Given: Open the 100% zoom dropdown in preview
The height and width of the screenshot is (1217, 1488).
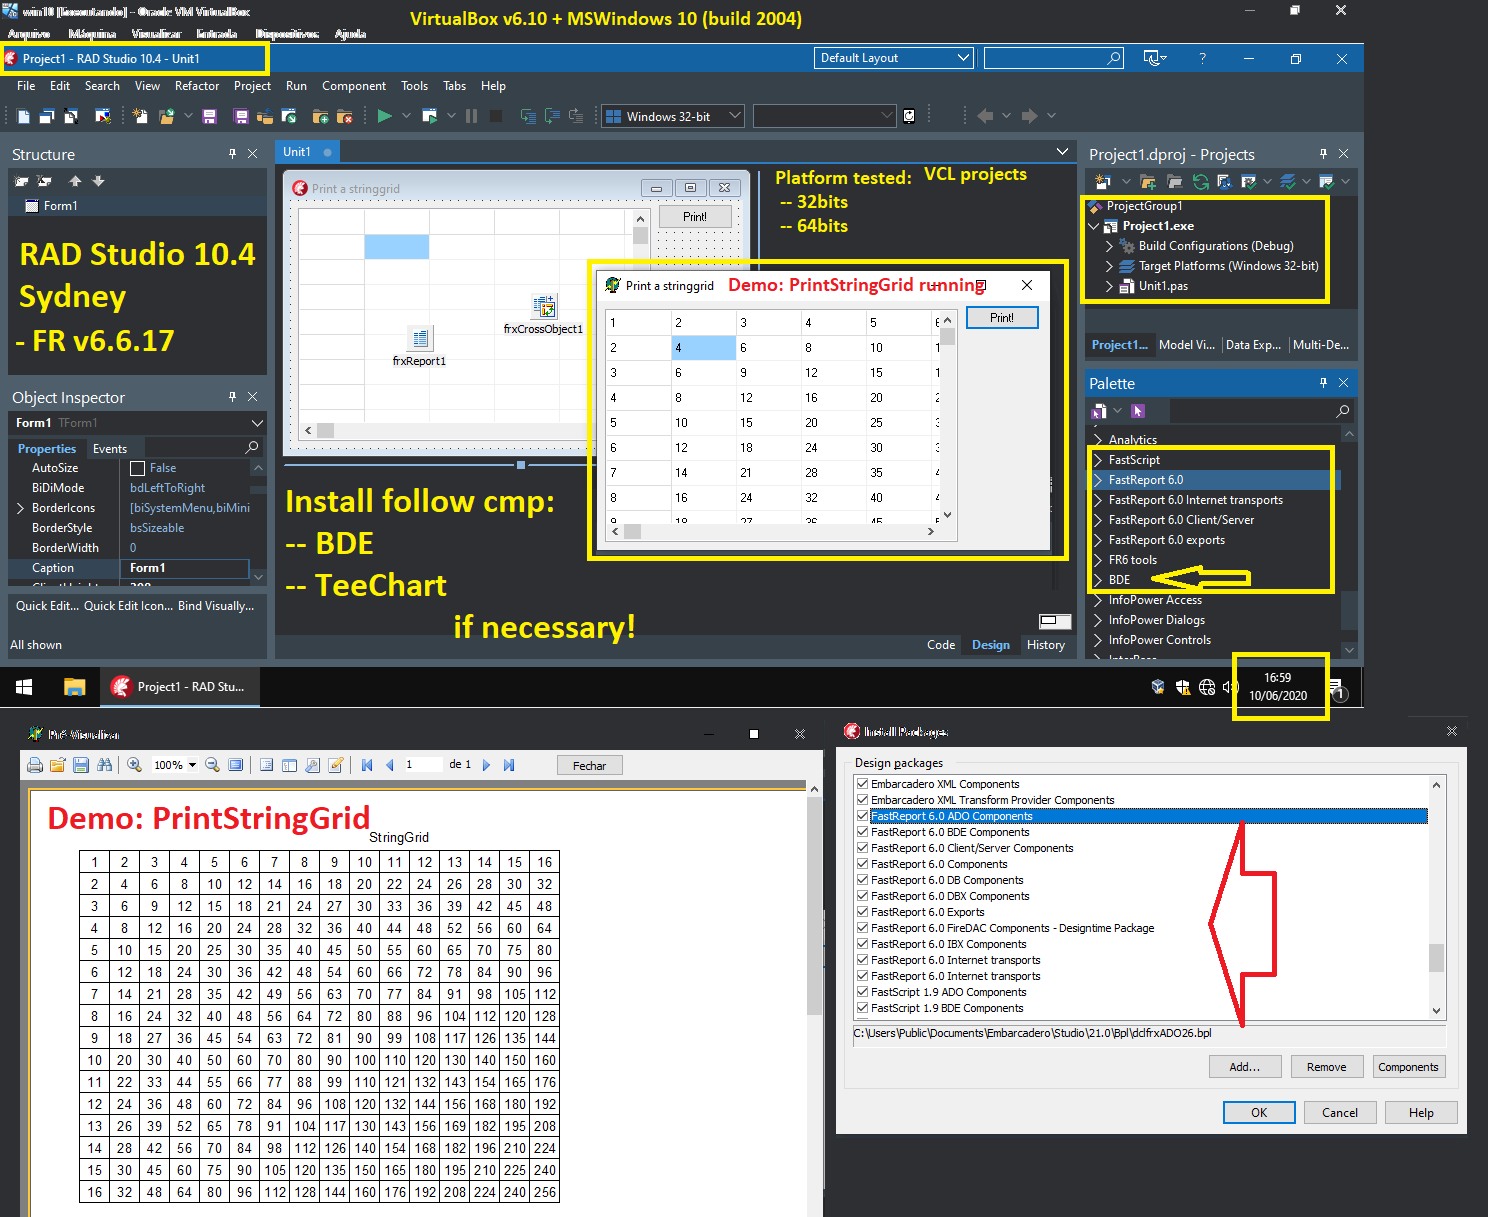Looking at the screenshot, I should 192,765.
